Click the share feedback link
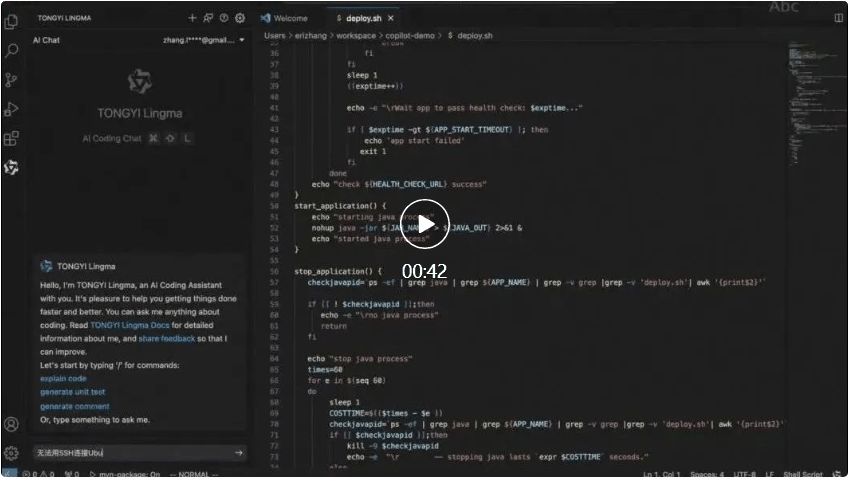Screen dimensions: 849x479 tap(166, 339)
